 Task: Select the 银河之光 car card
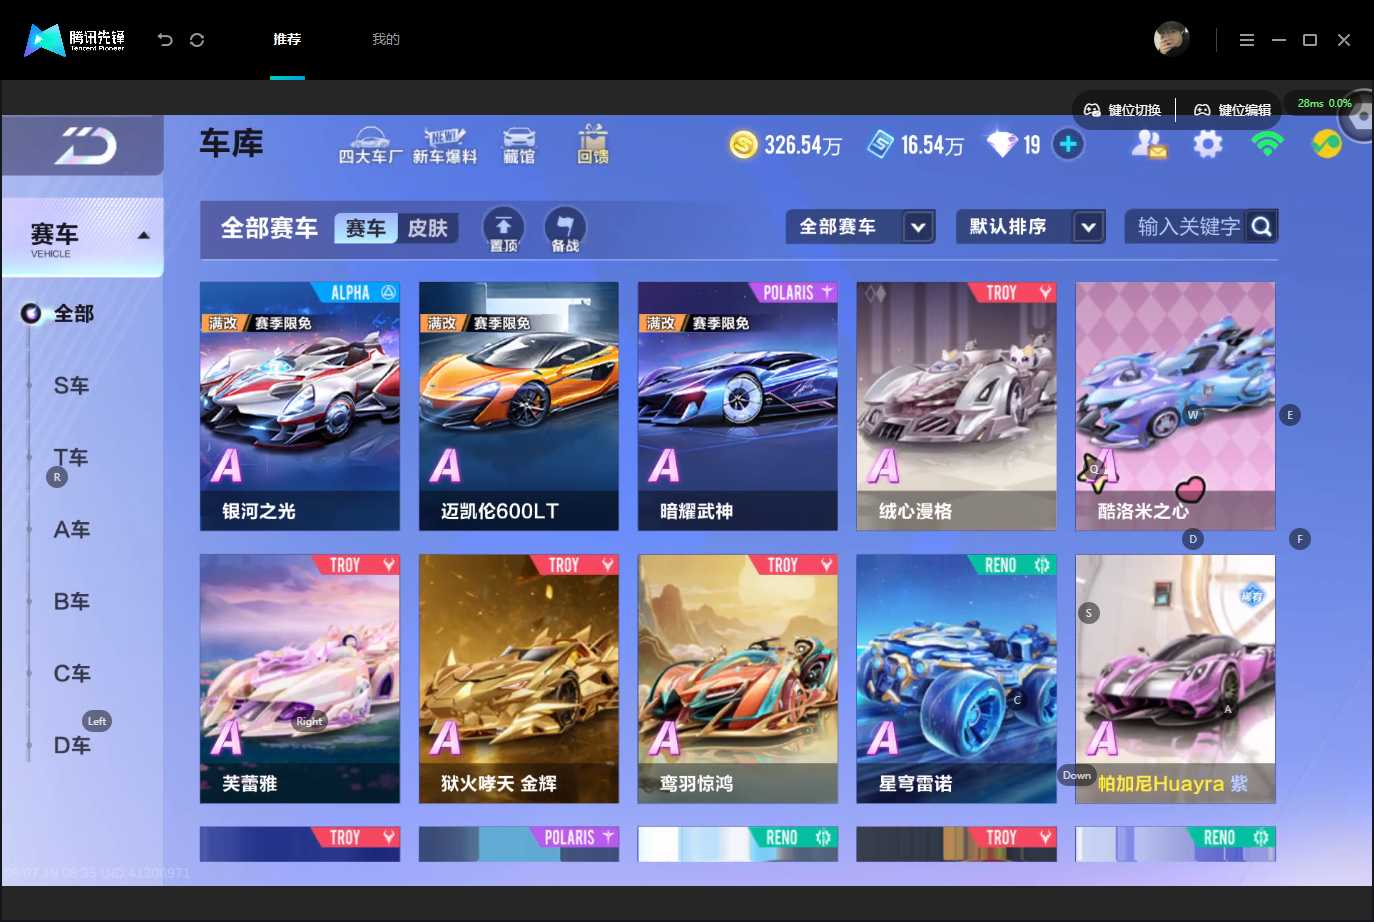[300, 406]
